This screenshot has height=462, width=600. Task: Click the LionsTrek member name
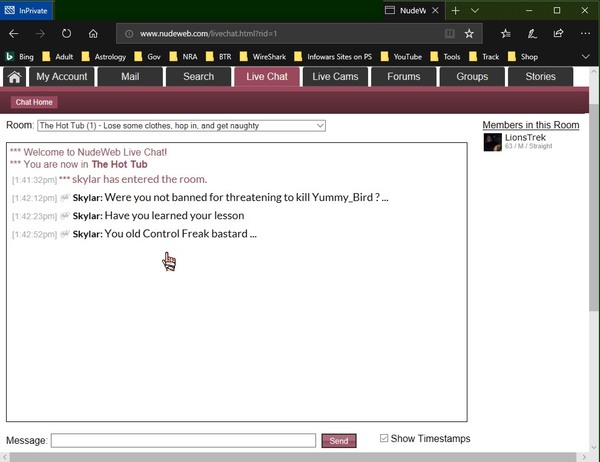[526, 138]
